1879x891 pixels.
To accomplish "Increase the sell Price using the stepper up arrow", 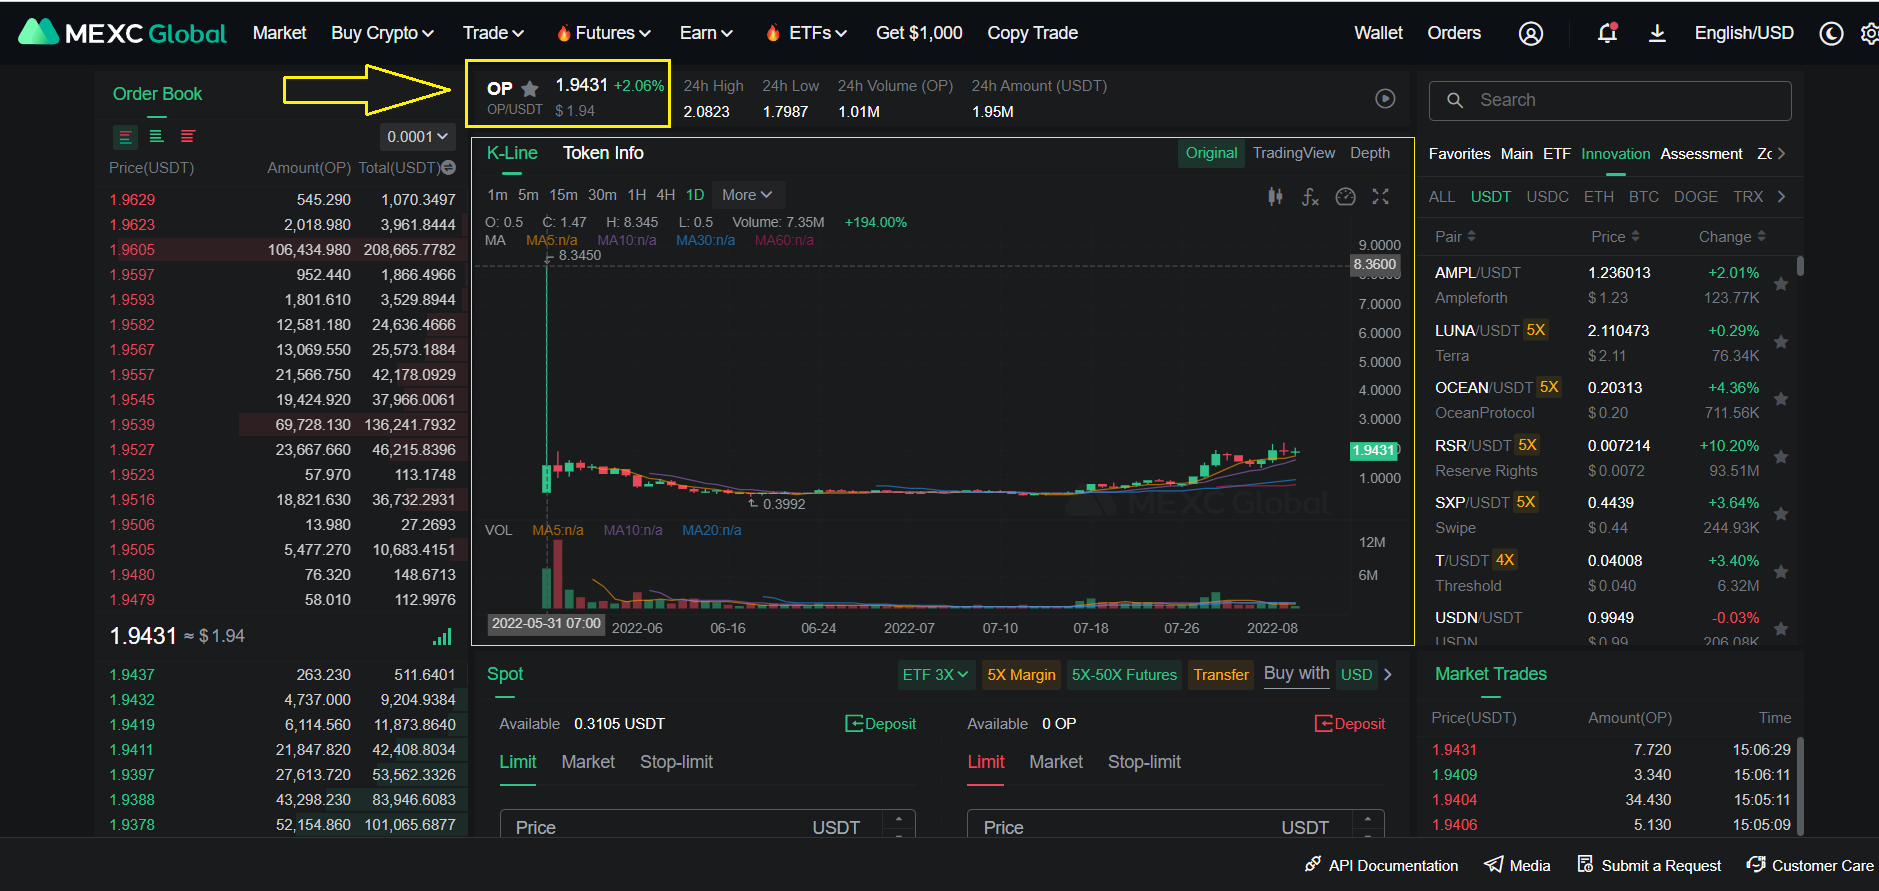I will click(x=1367, y=820).
